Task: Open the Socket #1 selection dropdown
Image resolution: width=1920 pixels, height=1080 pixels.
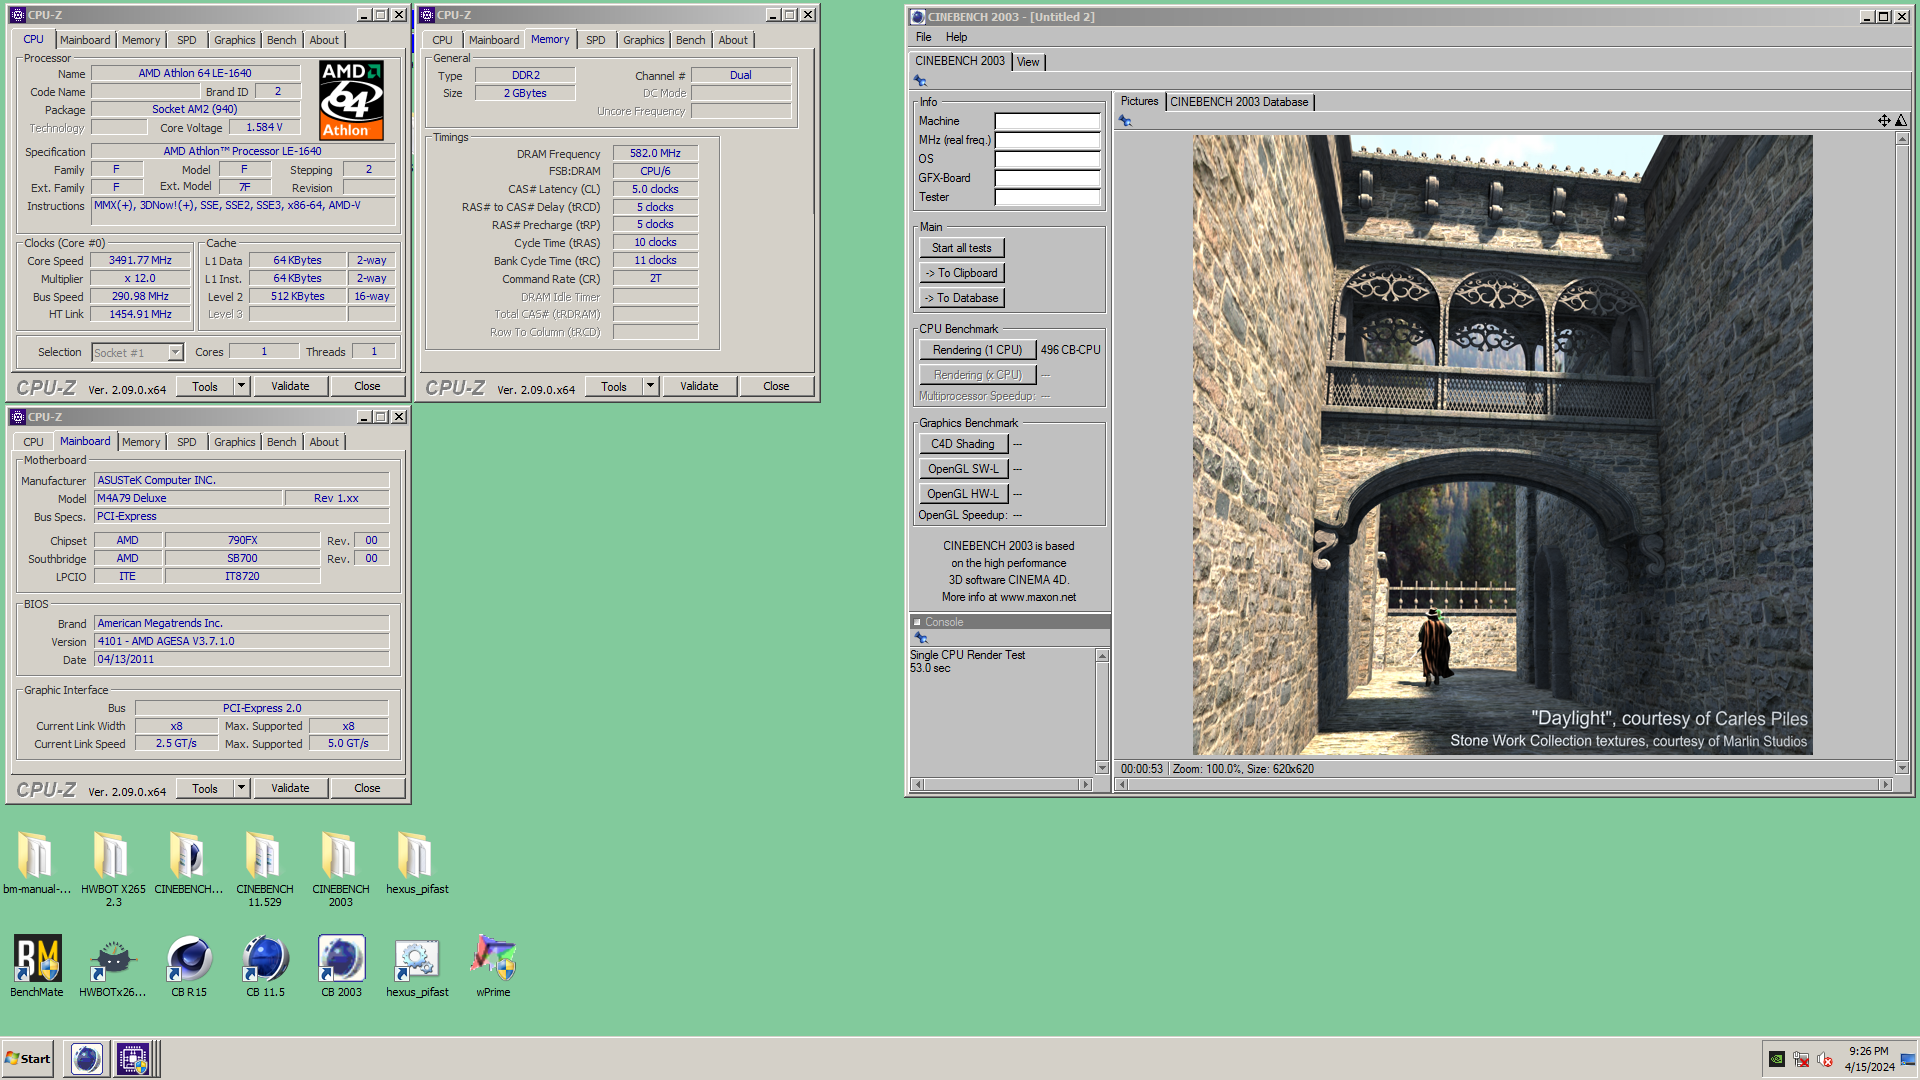Action: [175, 352]
